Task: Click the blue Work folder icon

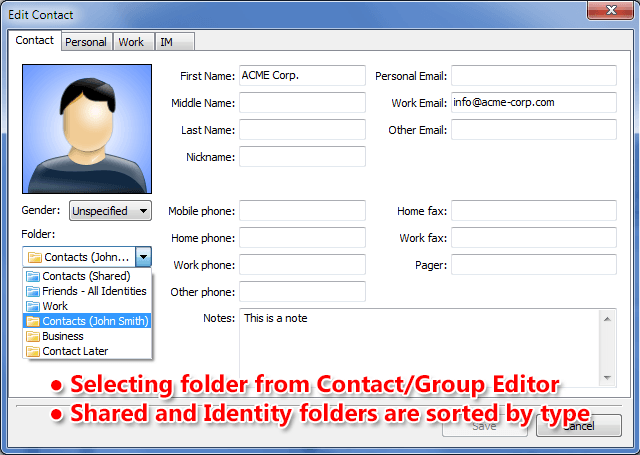Action: click(33, 306)
